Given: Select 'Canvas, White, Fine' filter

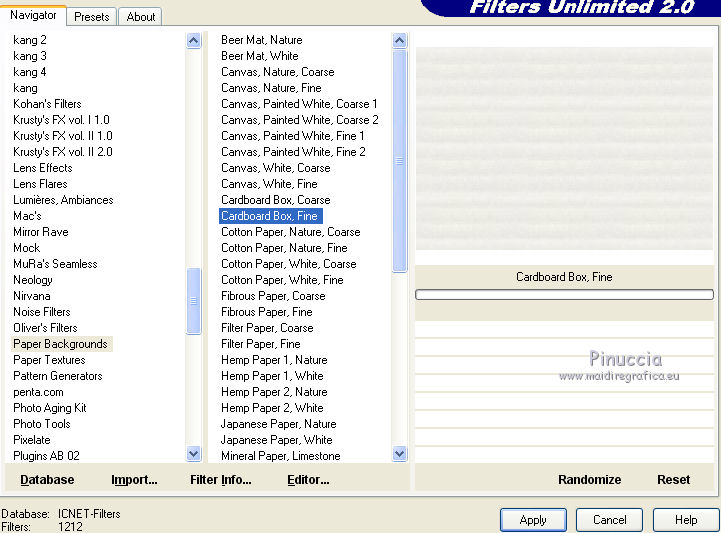Looking at the screenshot, I should (269, 184).
